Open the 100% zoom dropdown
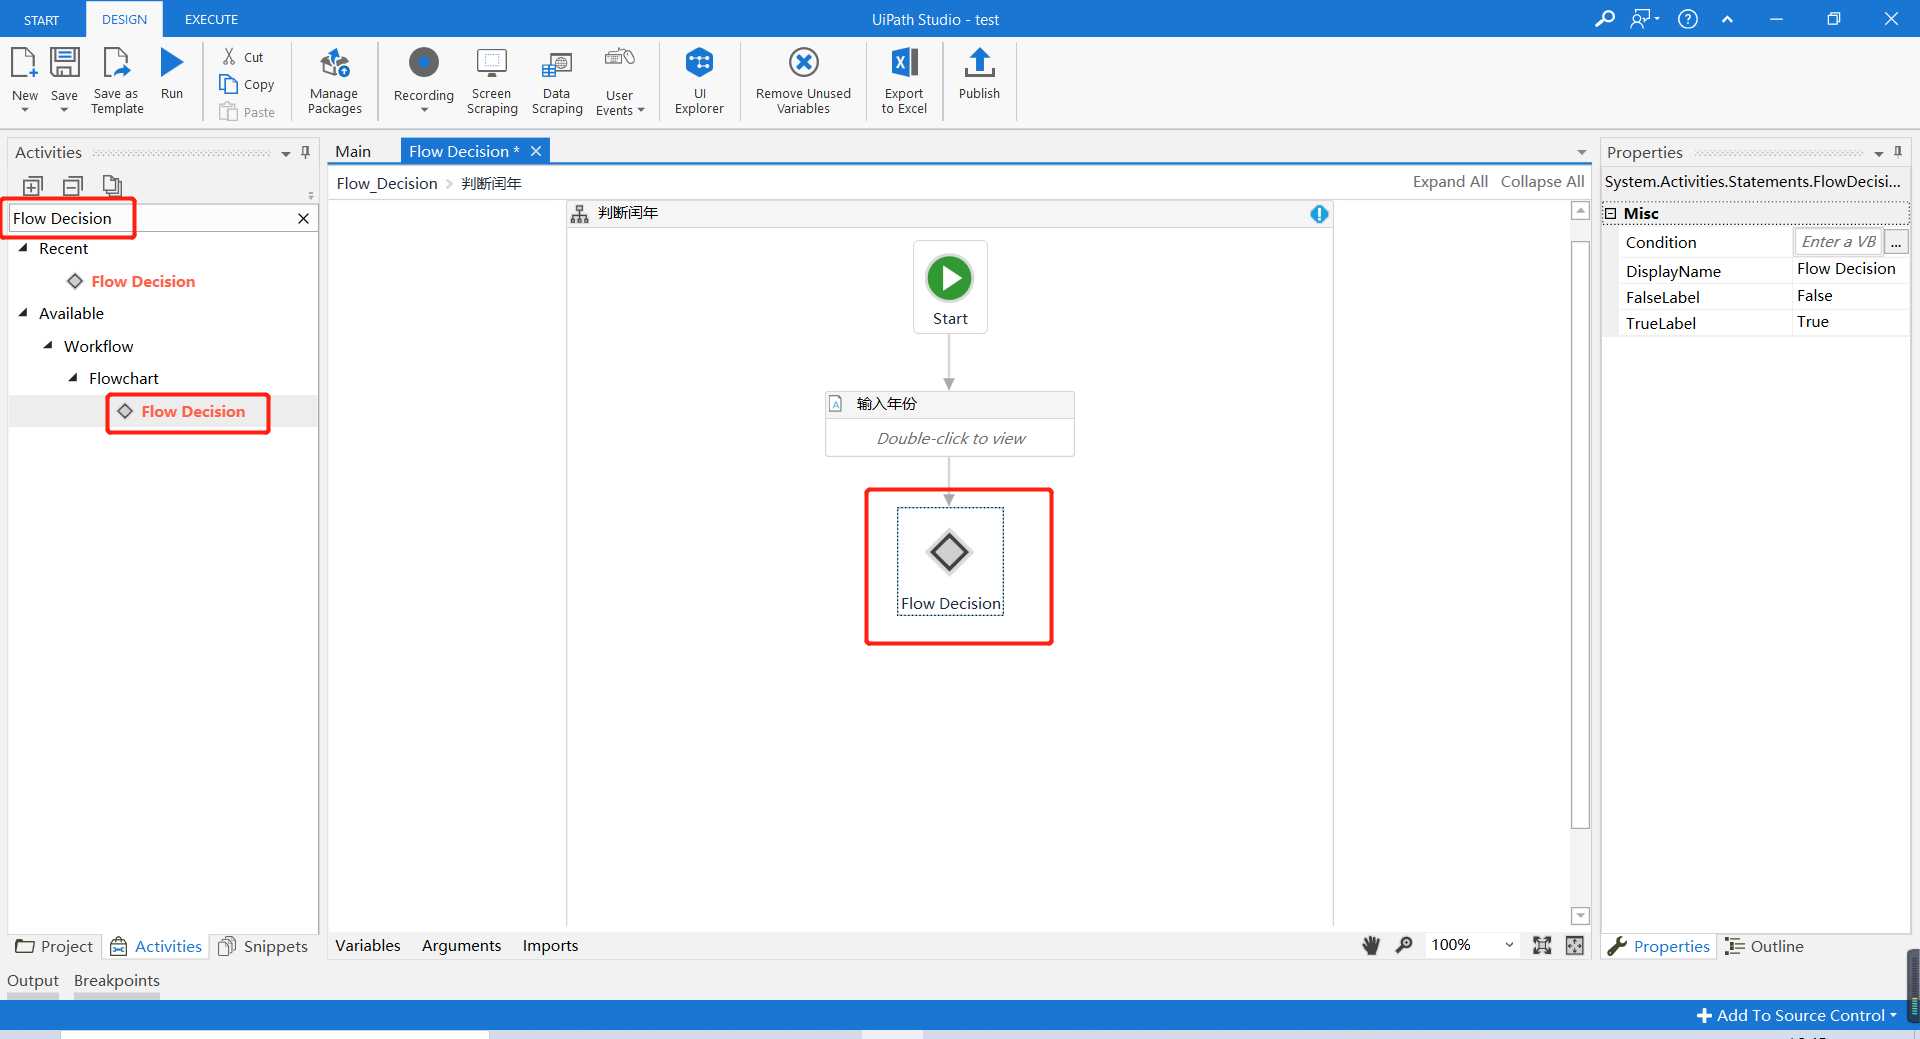The height and width of the screenshot is (1039, 1920). click(x=1472, y=945)
